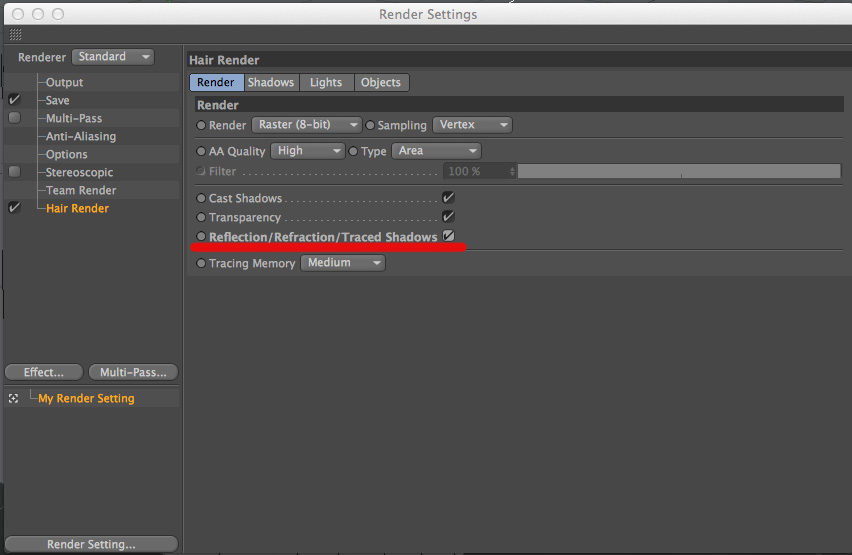The width and height of the screenshot is (852, 555).
Task: Select Anti-Aliasing in the settings list
Action: pyautogui.click(x=80, y=136)
